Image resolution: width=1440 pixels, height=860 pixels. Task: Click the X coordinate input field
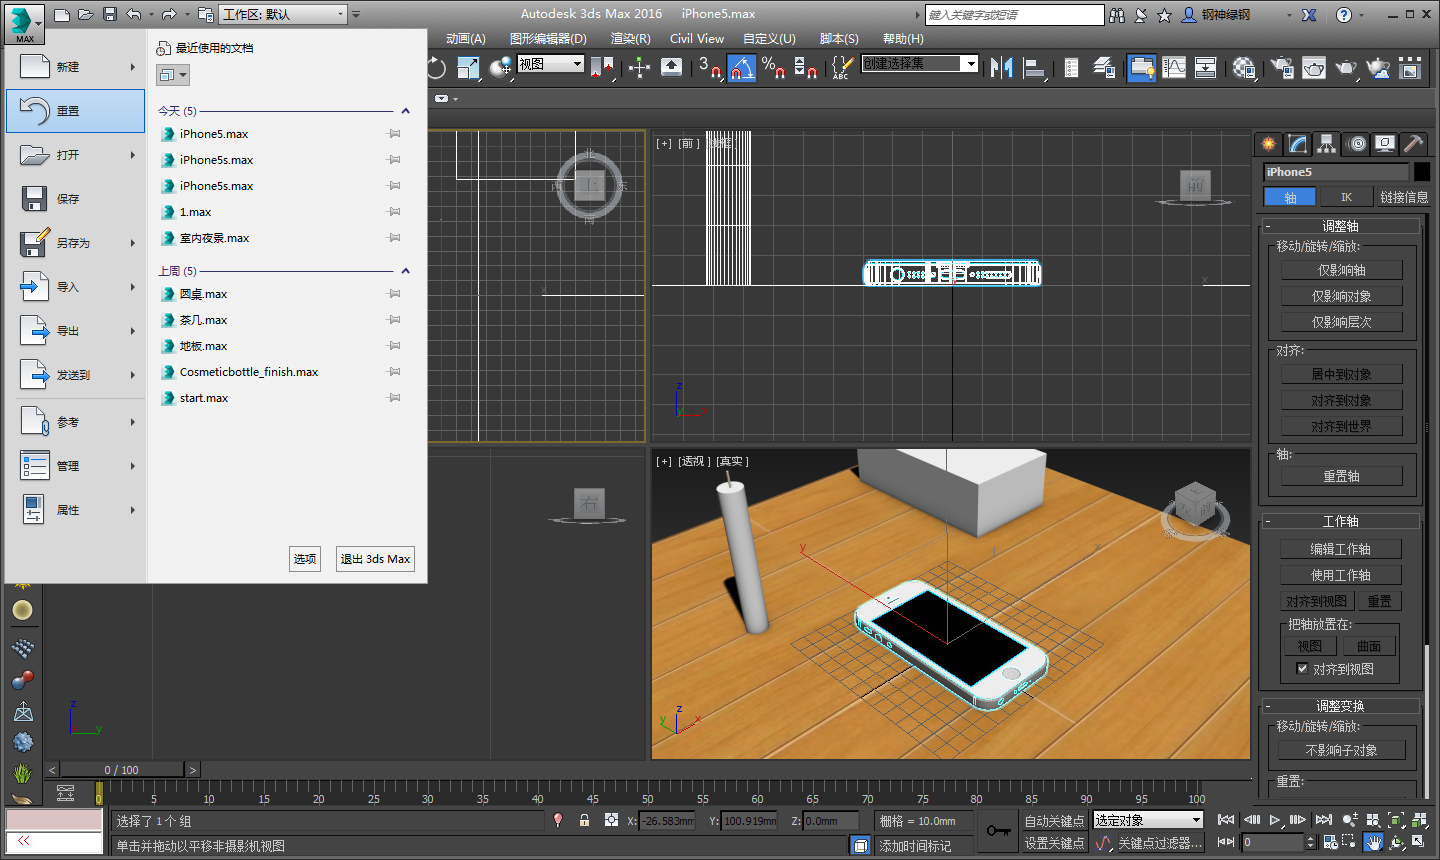[667, 821]
